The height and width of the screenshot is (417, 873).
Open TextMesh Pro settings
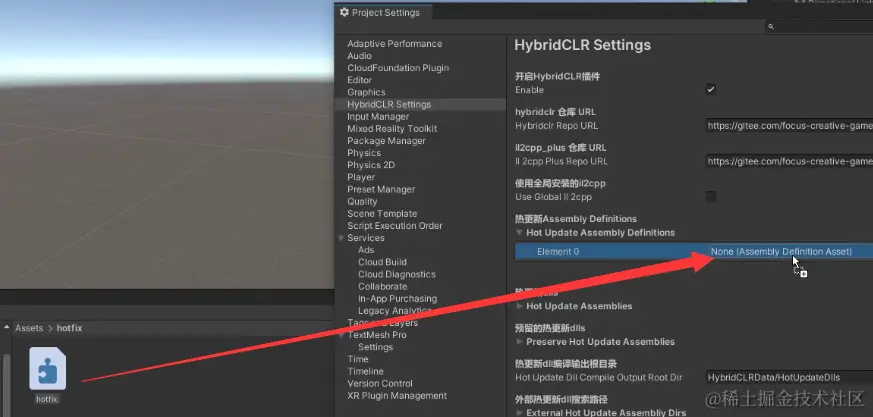(376, 335)
